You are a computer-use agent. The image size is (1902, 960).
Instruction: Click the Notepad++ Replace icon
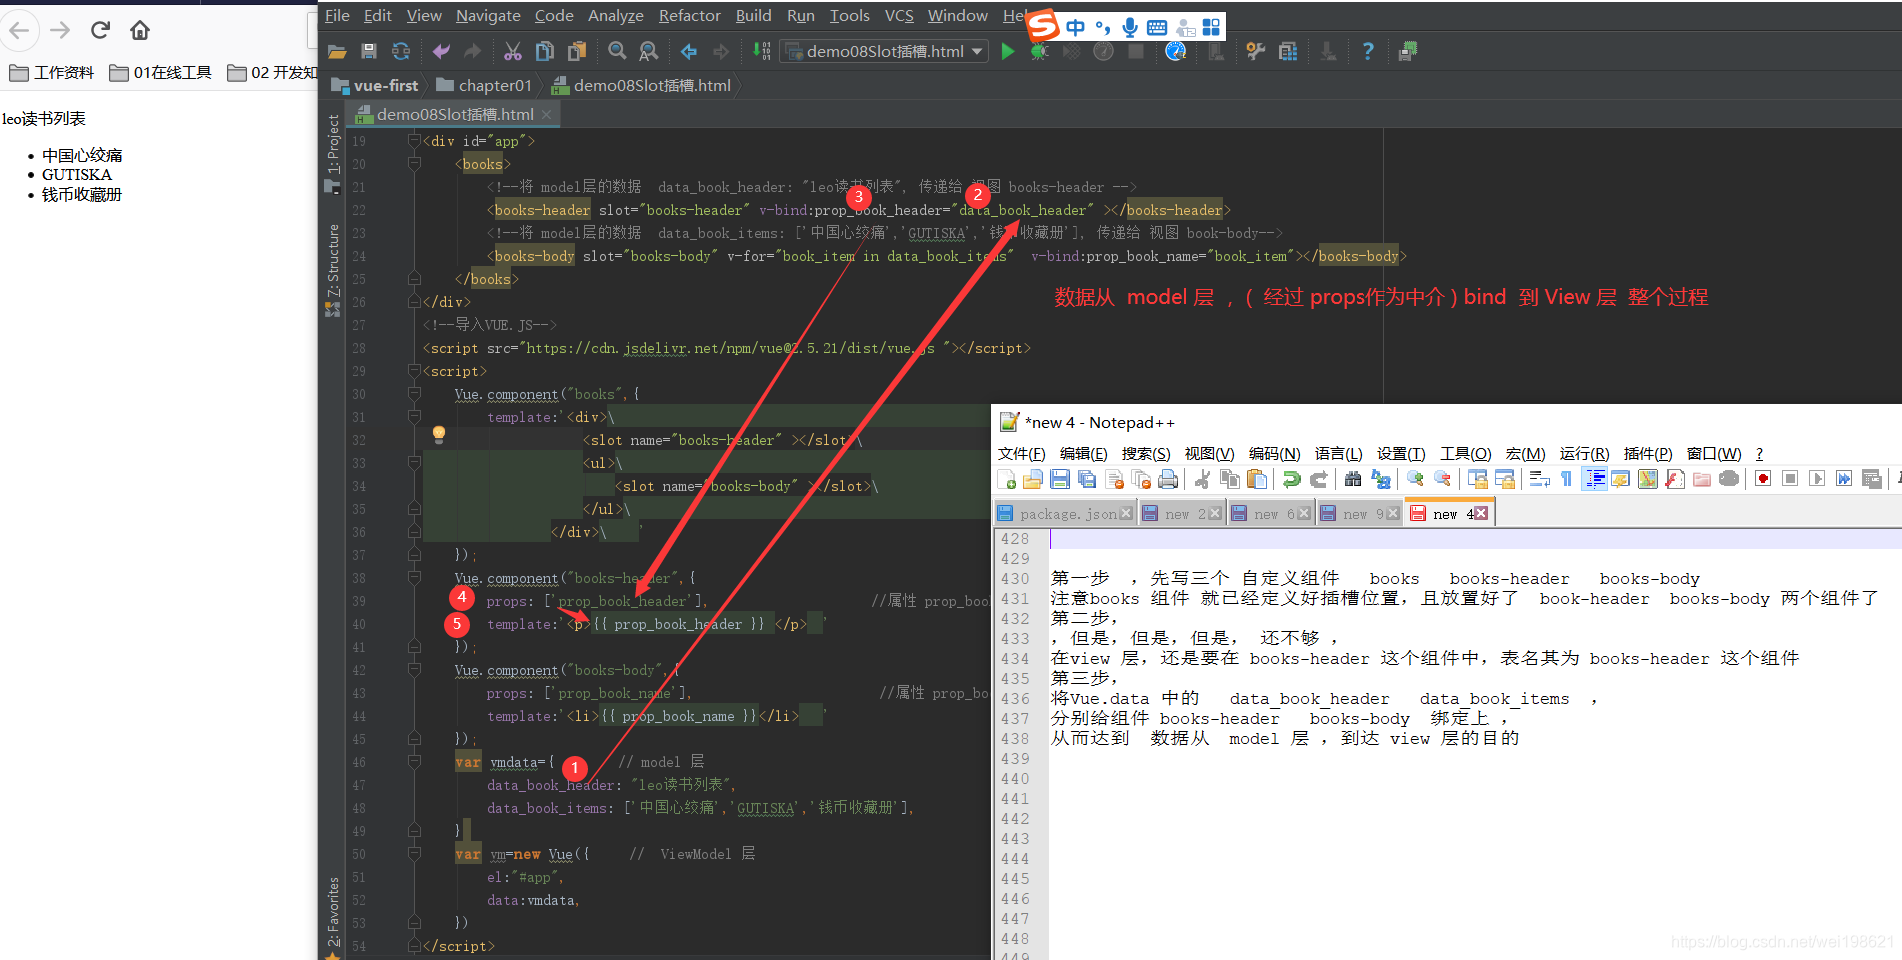click(1381, 480)
